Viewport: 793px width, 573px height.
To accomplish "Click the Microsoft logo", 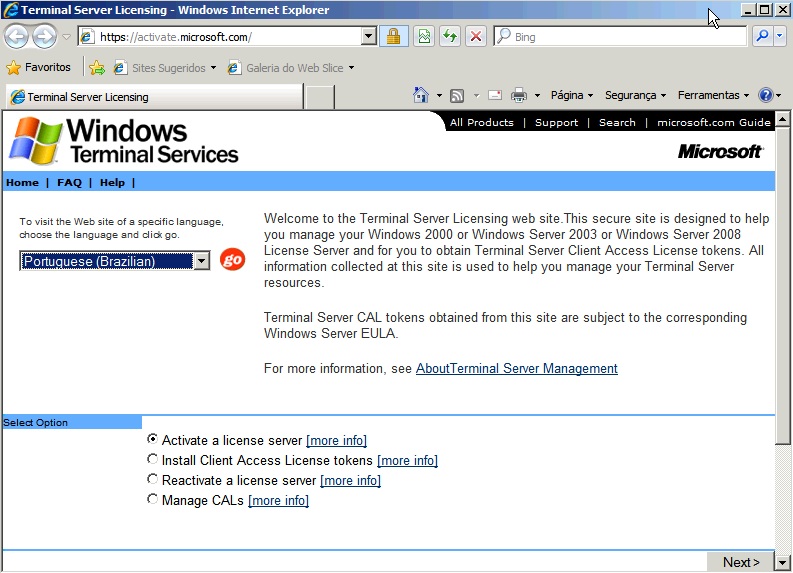I will tap(720, 151).
